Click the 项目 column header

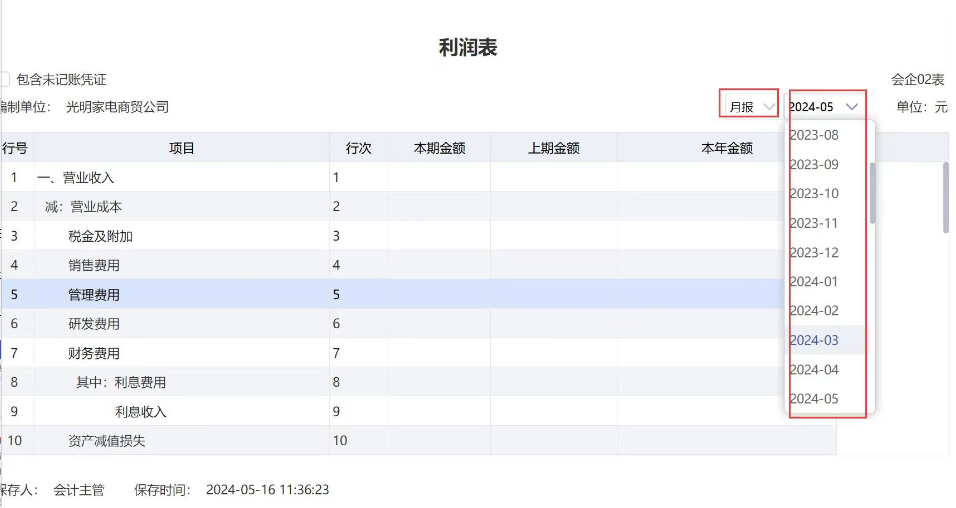click(x=181, y=148)
